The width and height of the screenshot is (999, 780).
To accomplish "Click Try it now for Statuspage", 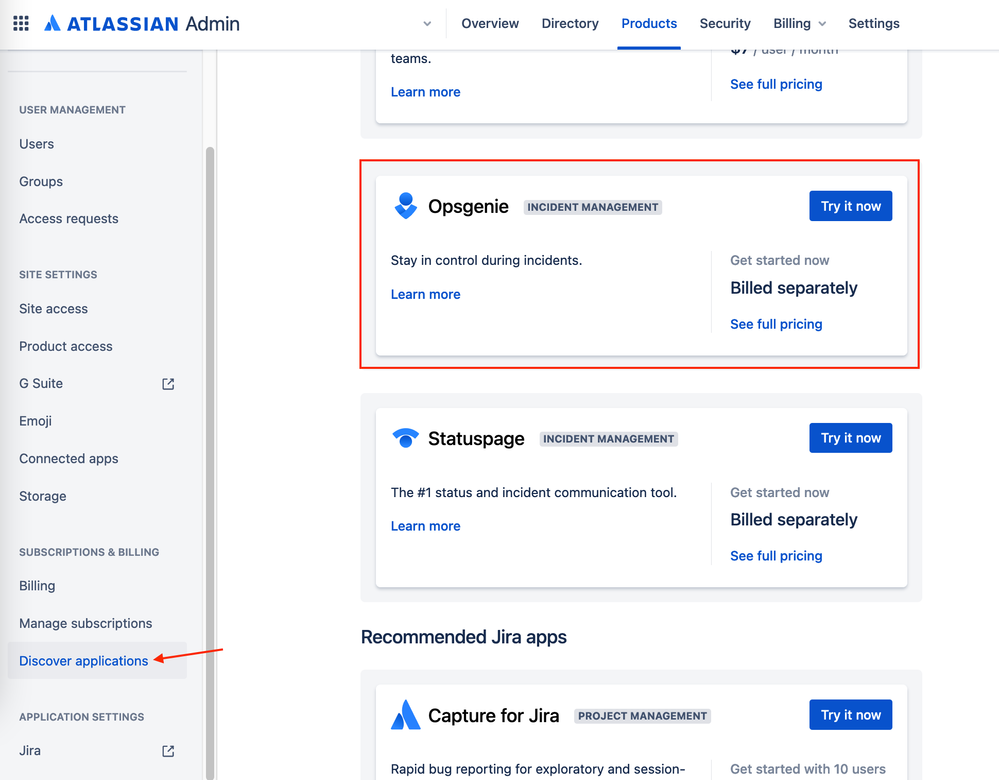I will click(851, 438).
